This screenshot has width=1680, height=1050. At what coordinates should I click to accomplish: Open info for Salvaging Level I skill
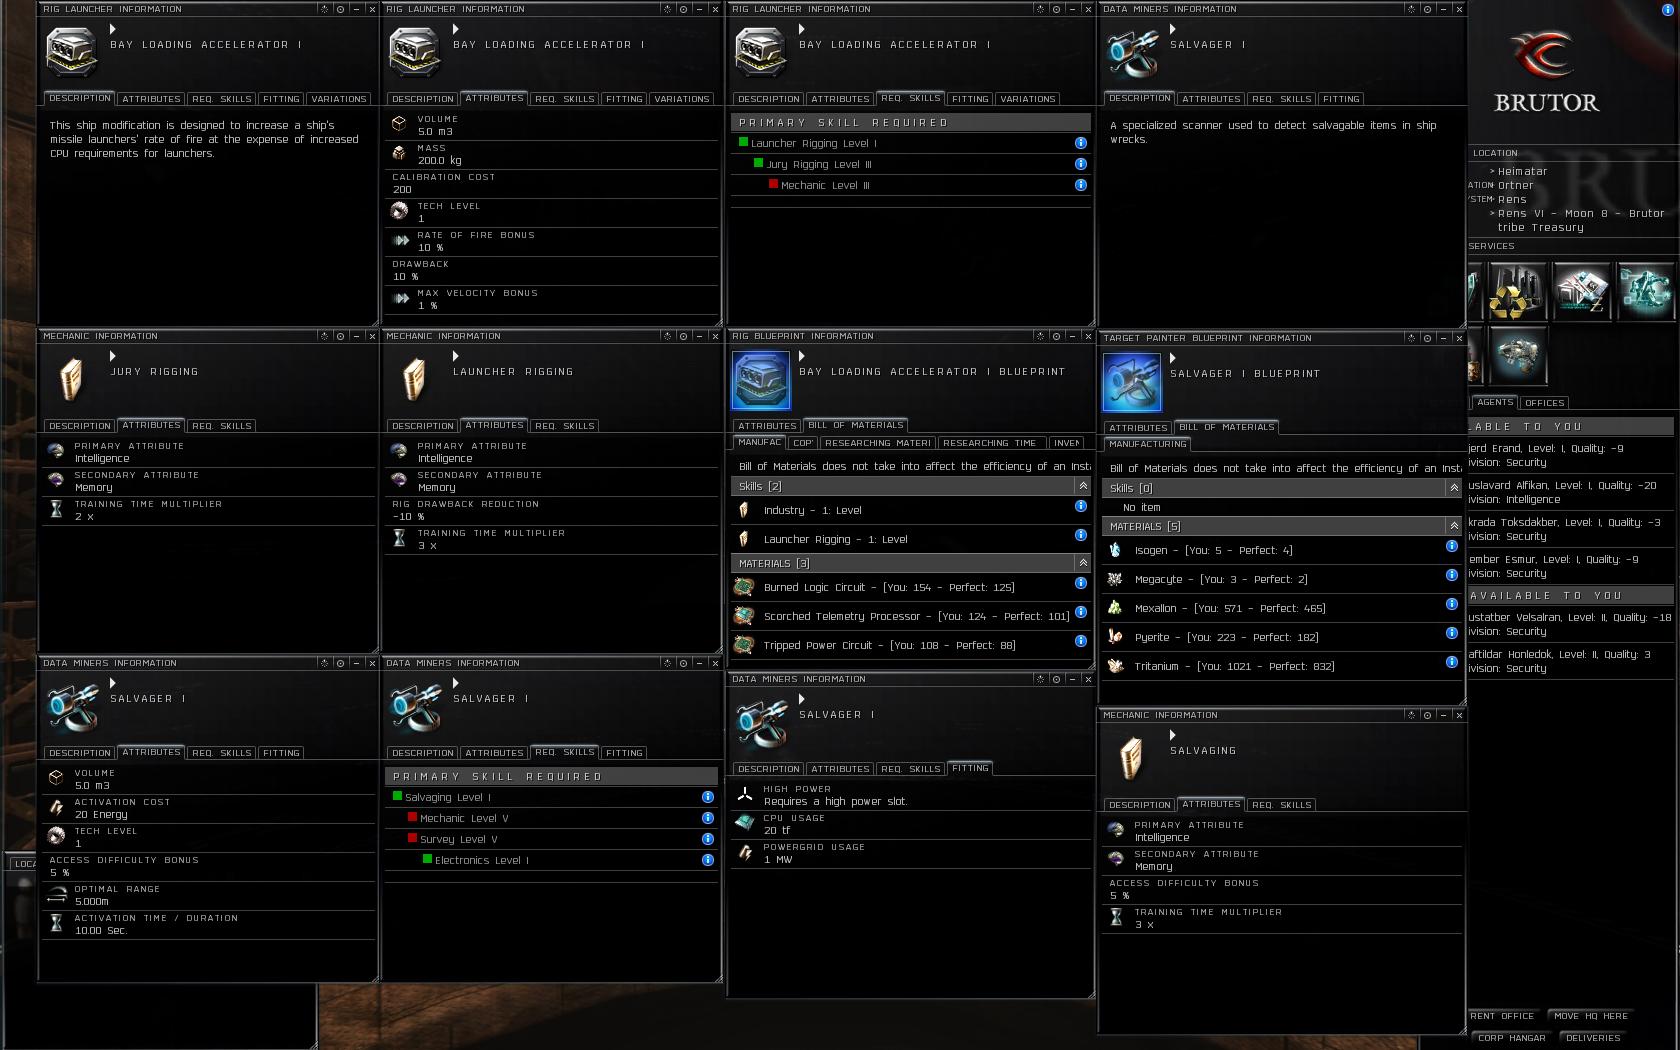707,797
